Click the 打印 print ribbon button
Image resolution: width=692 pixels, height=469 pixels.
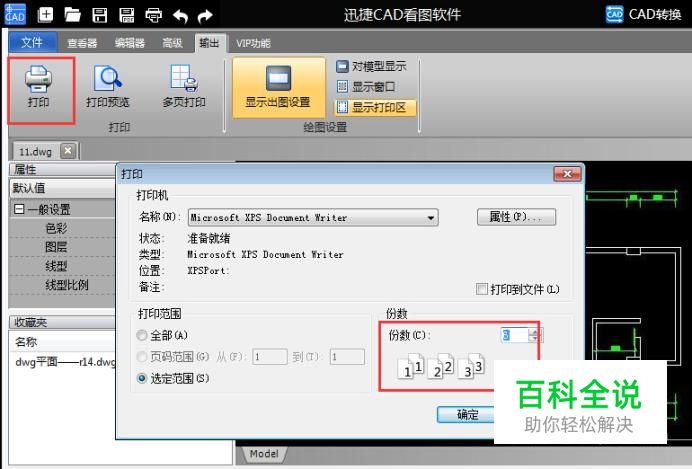click(x=40, y=90)
